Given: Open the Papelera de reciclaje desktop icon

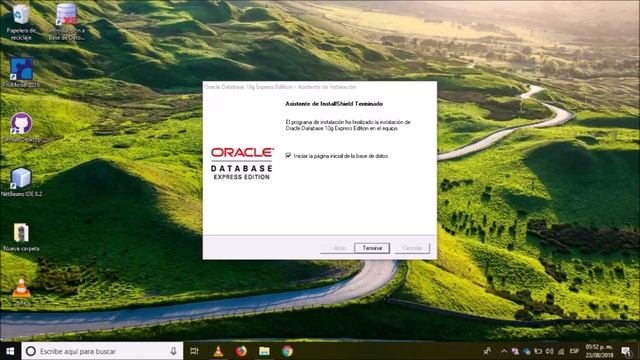Looking at the screenshot, I should point(21,21).
